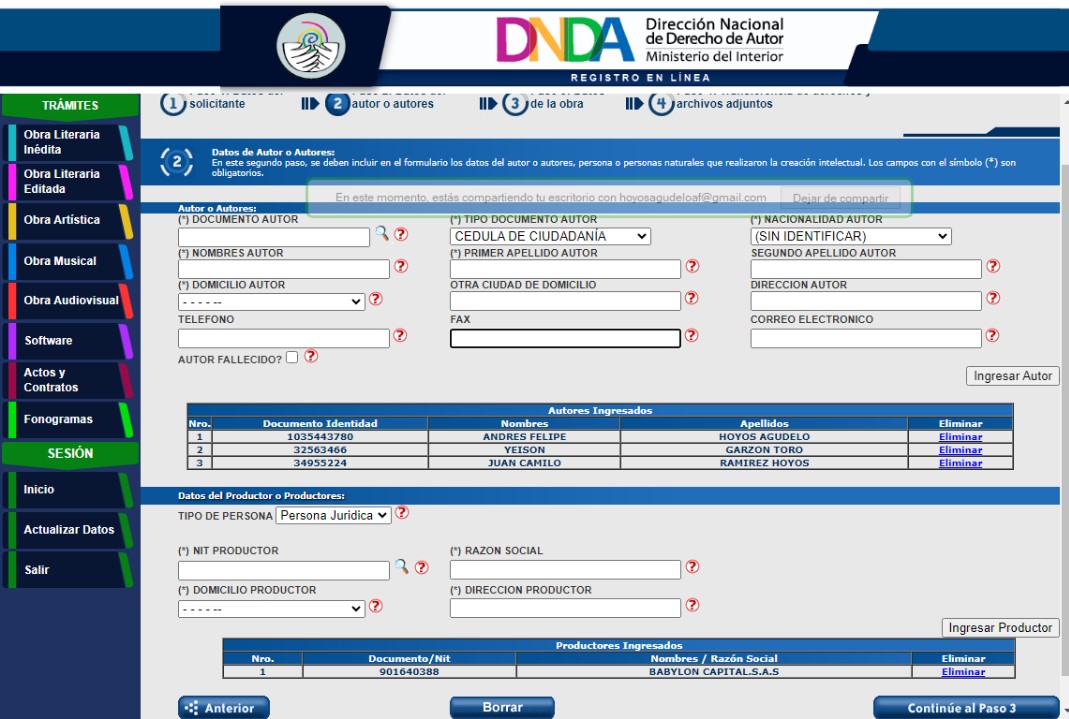Open Domicilio Autor dropdown
Screen dimensions: 1069x719
(271, 301)
